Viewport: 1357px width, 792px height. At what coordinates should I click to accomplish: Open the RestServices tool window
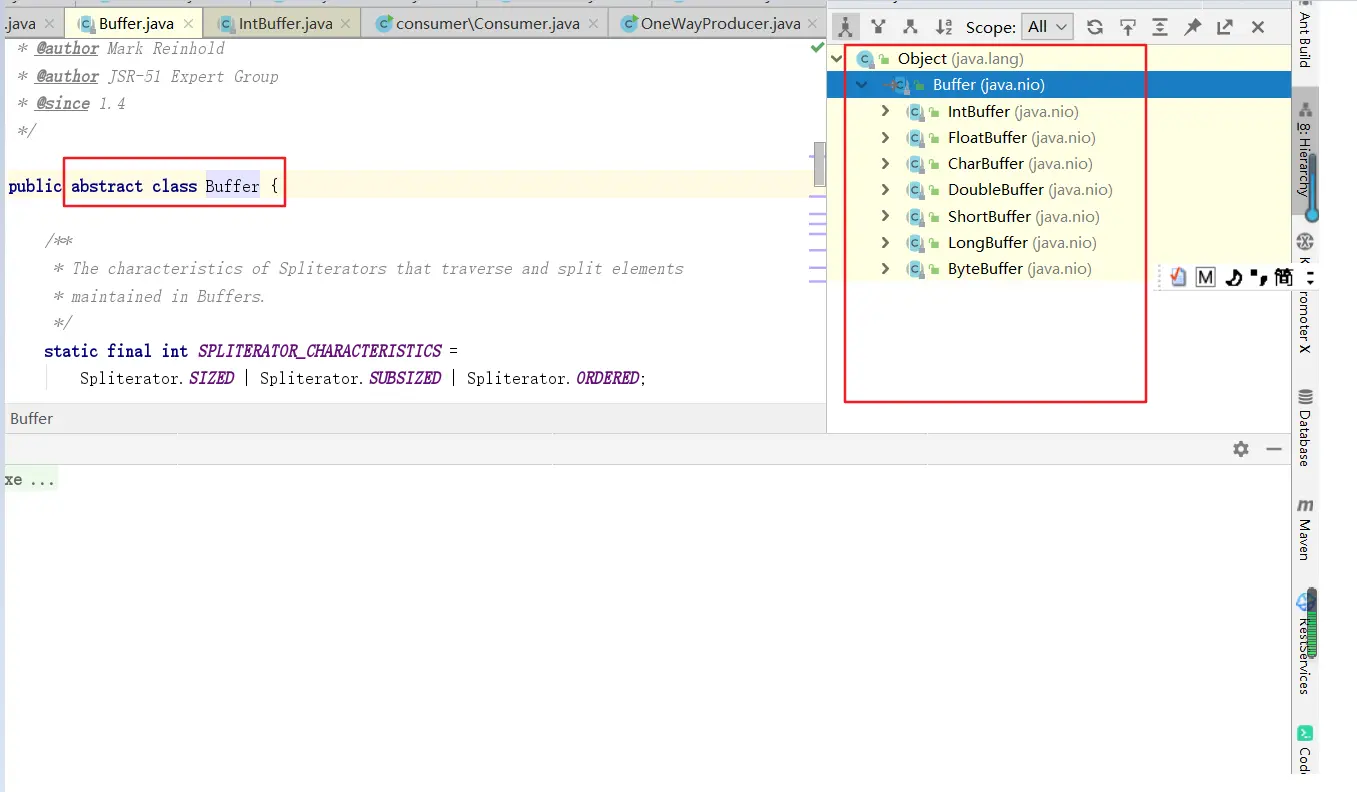point(1304,641)
